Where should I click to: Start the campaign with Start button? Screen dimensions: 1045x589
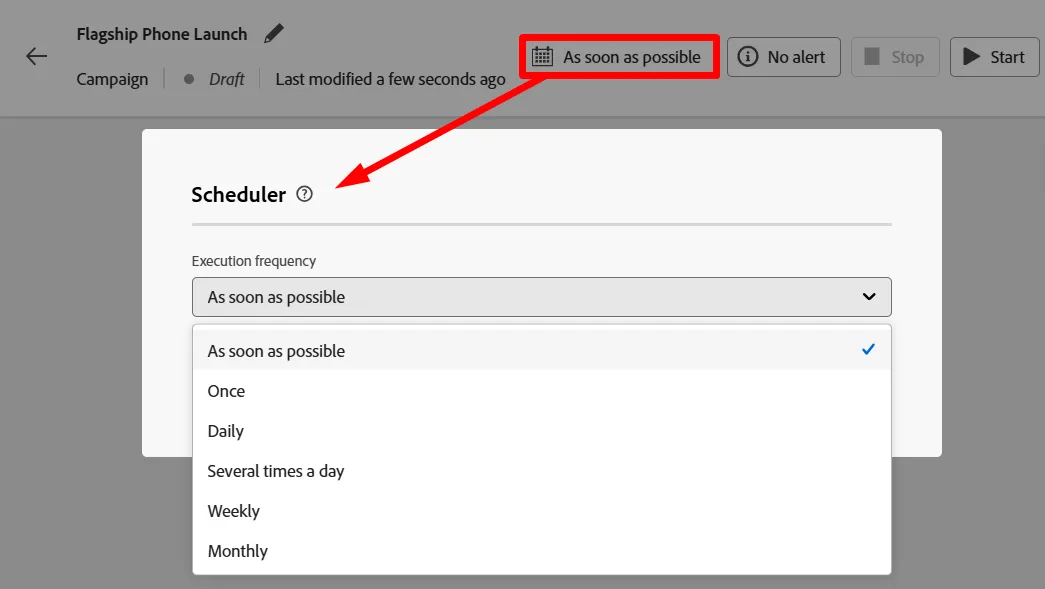[994, 57]
